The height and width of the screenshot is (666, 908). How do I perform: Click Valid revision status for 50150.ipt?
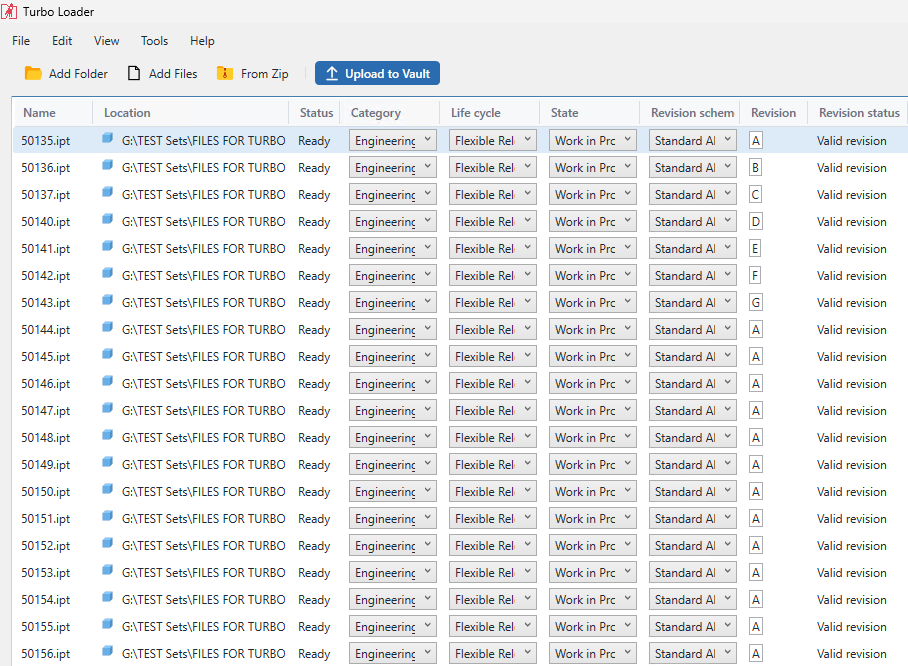click(x=851, y=492)
